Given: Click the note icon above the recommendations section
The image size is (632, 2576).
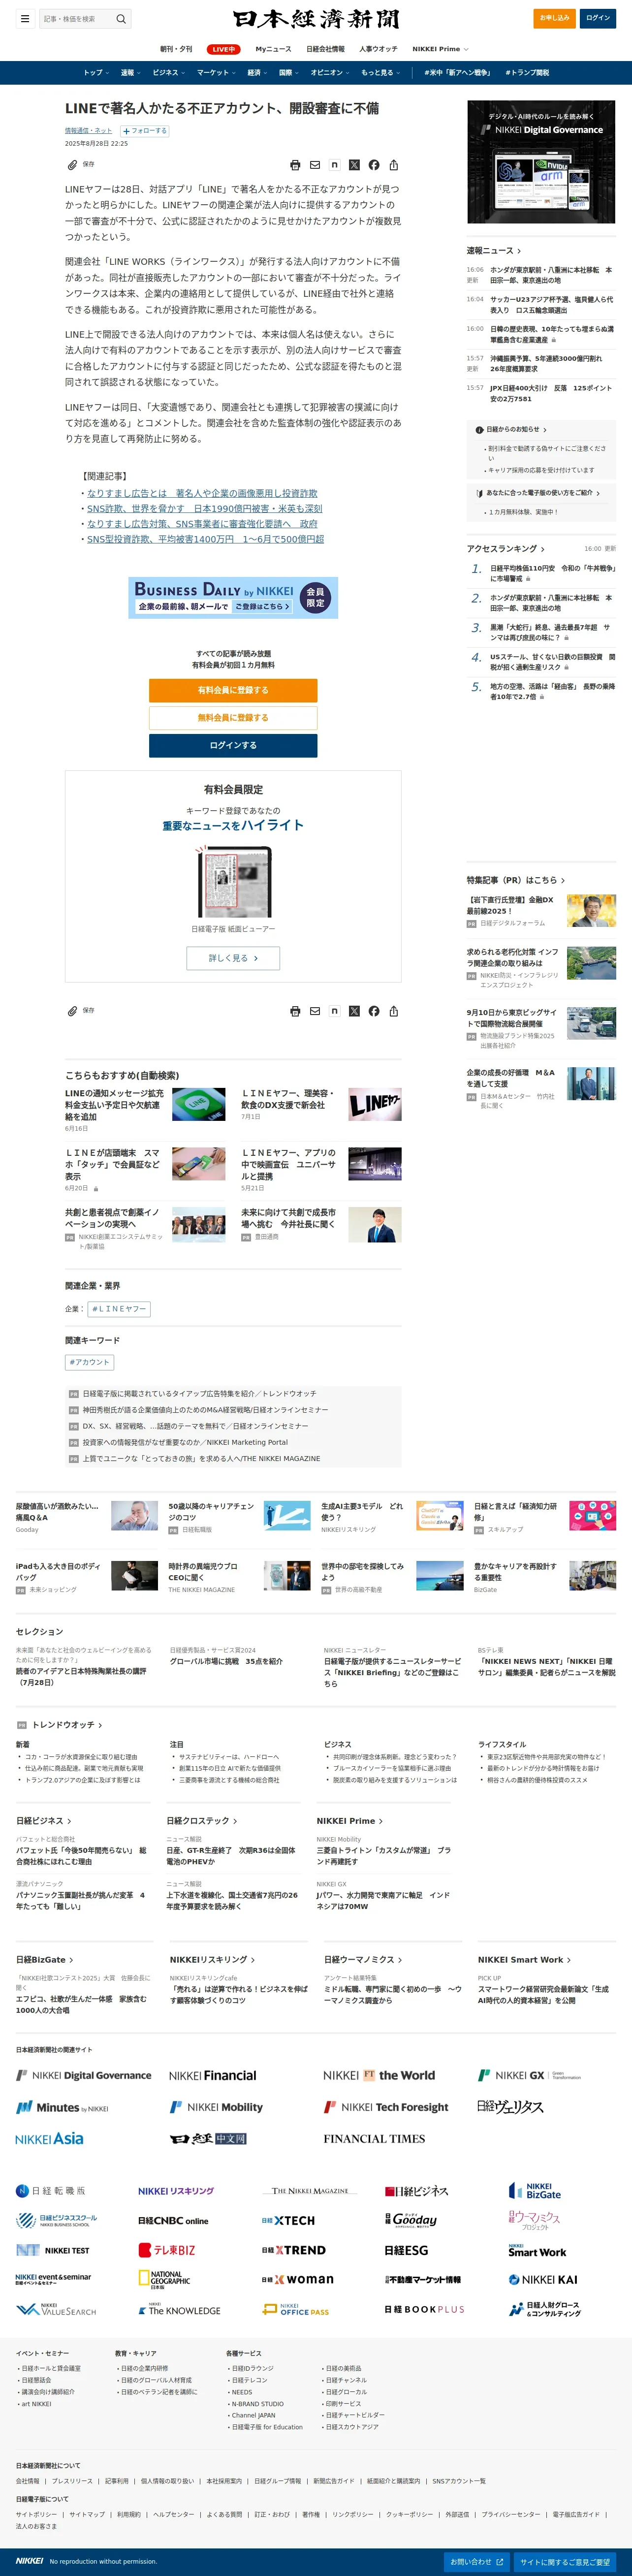Looking at the screenshot, I should coord(334,1011).
